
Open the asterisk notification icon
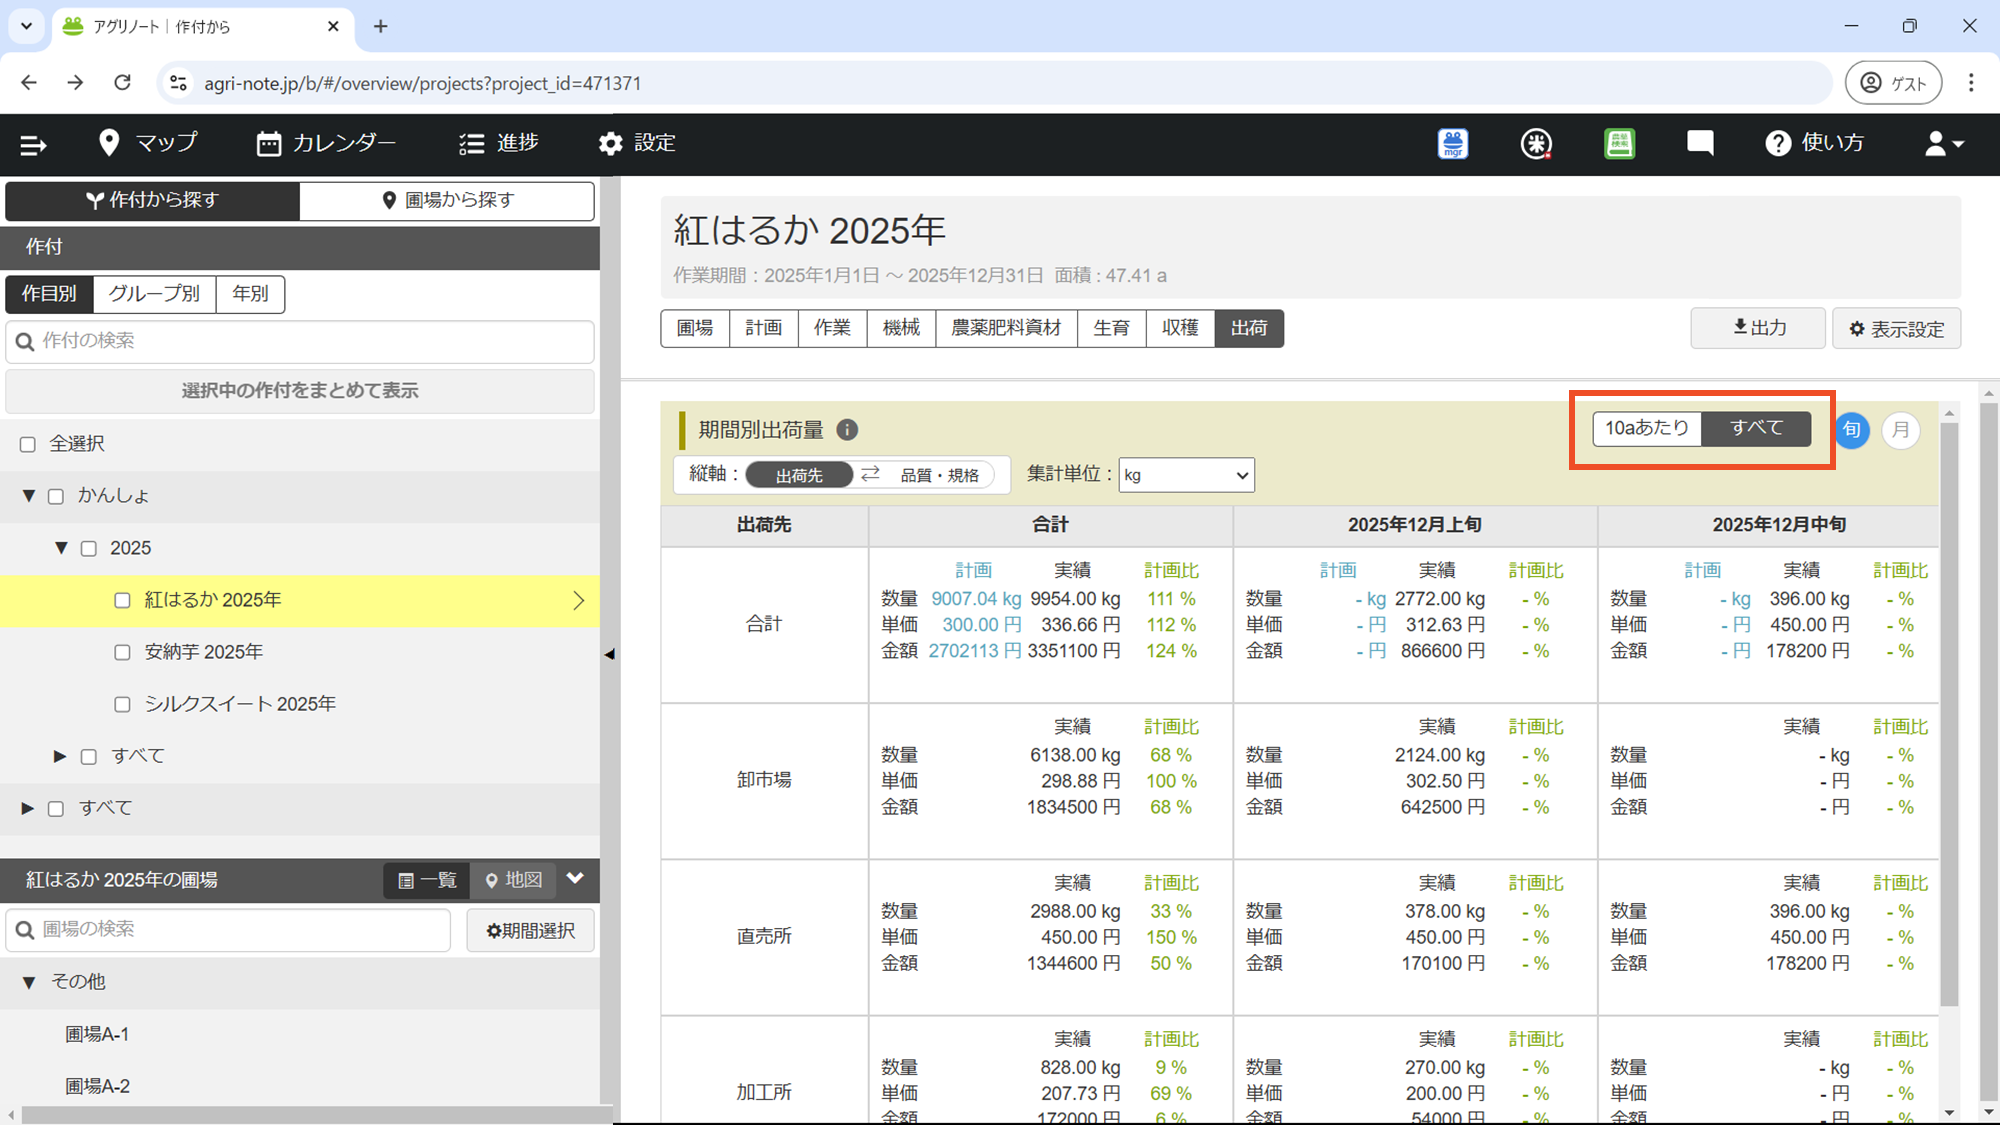click(x=1536, y=144)
